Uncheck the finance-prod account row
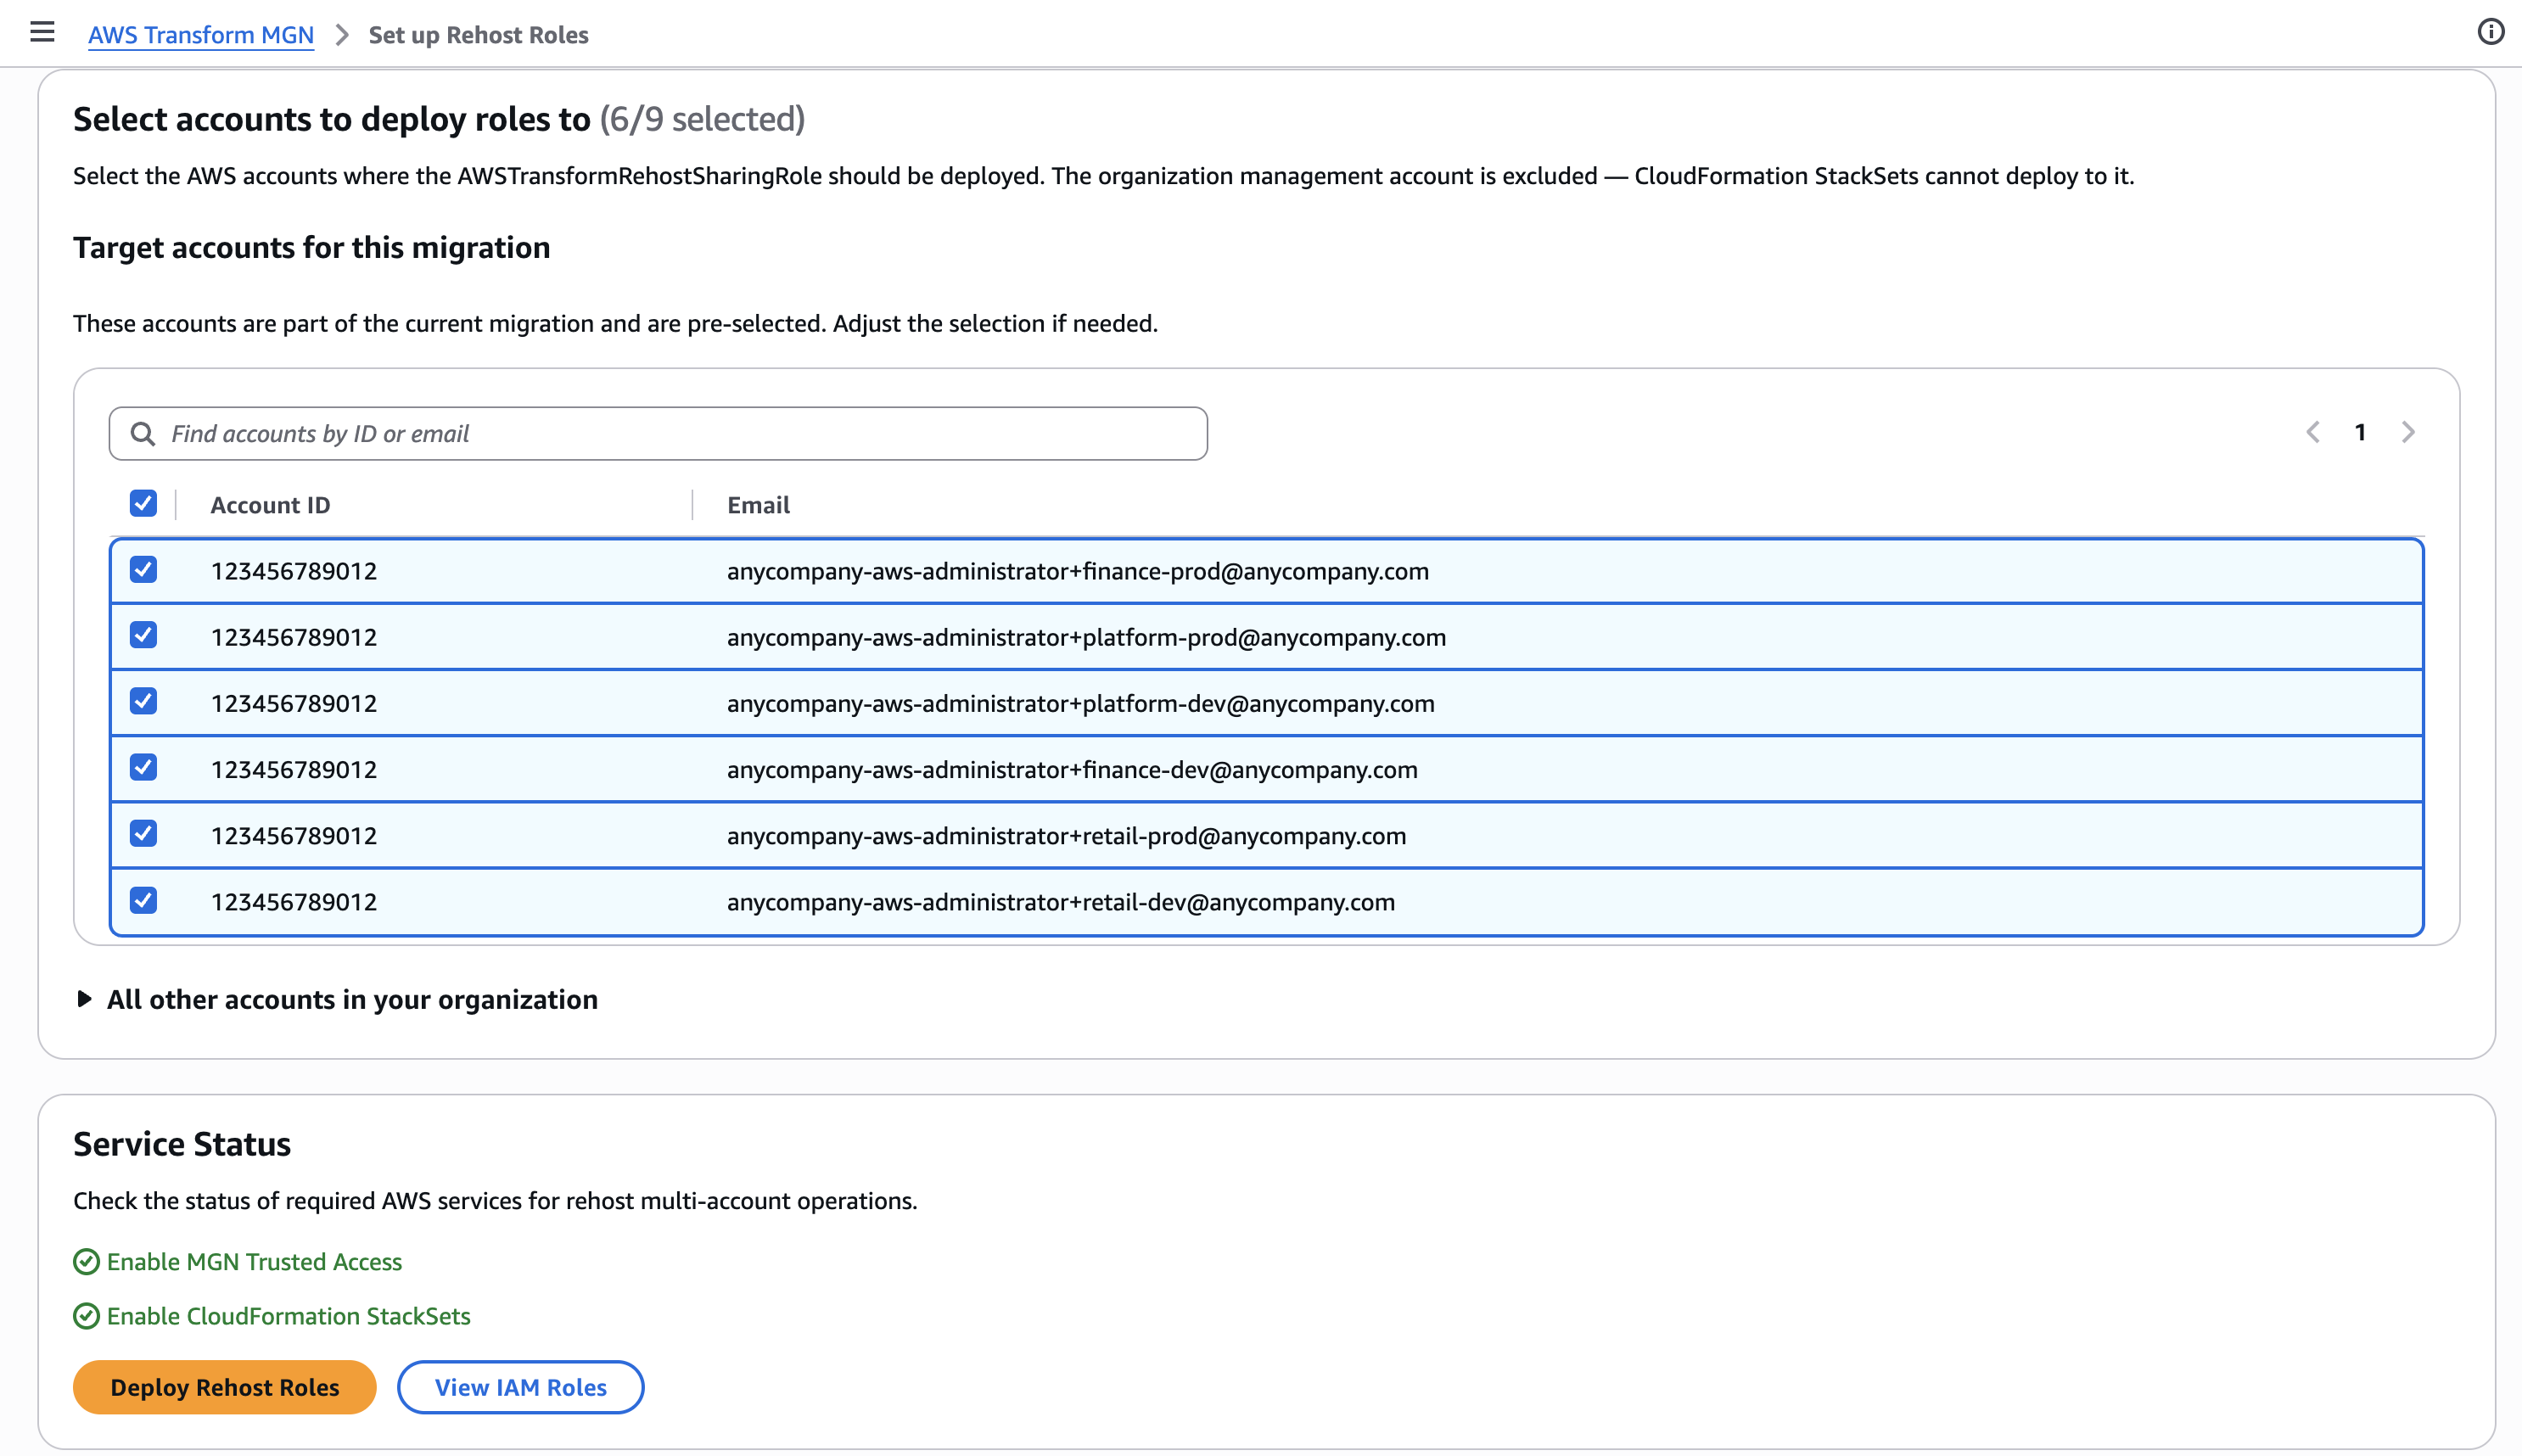The height and width of the screenshot is (1456, 2522). (x=143, y=569)
